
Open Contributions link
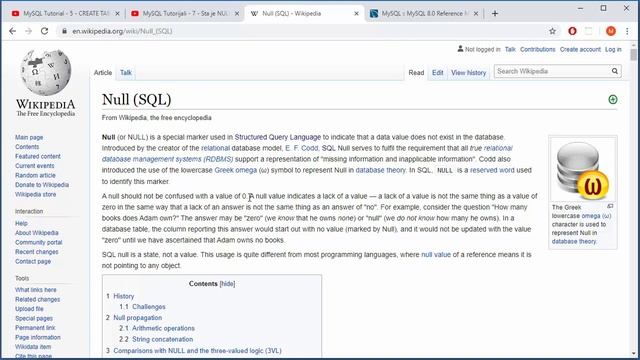click(x=538, y=49)
